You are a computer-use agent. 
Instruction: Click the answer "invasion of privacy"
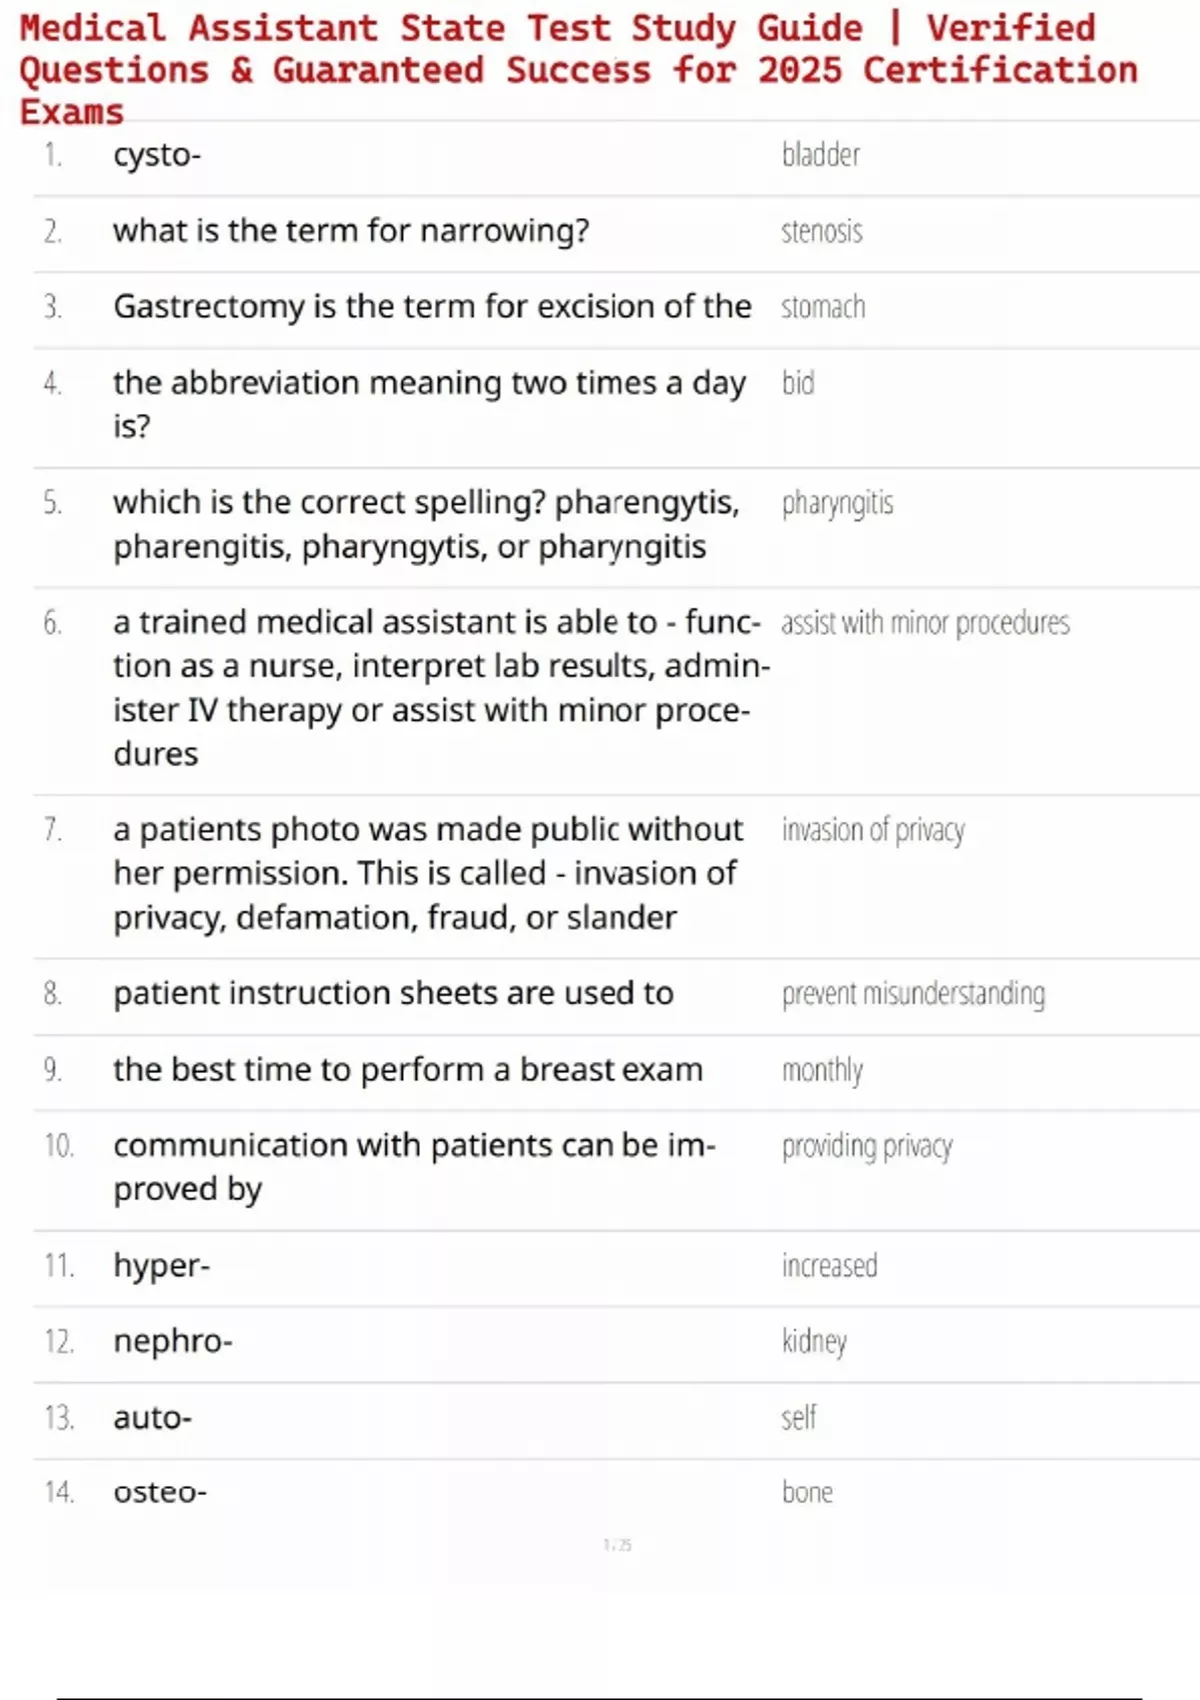(873, 830)
